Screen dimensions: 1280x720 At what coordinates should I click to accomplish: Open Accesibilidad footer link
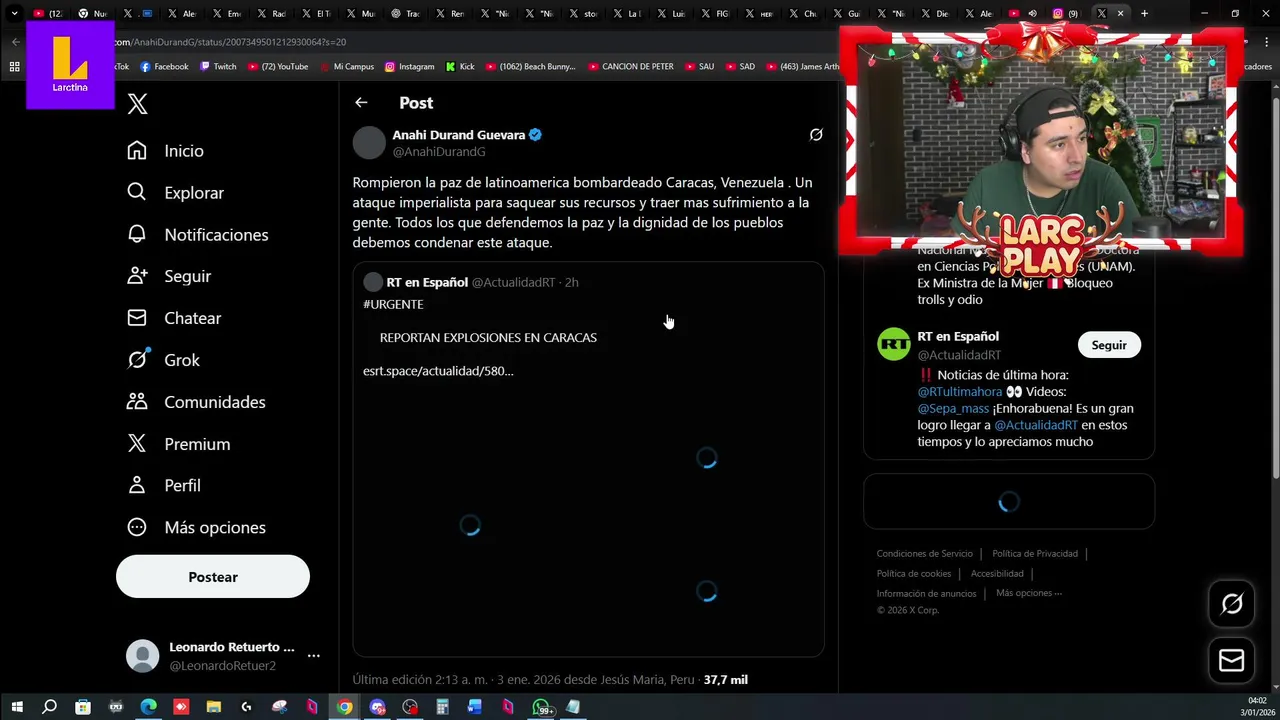997,574
